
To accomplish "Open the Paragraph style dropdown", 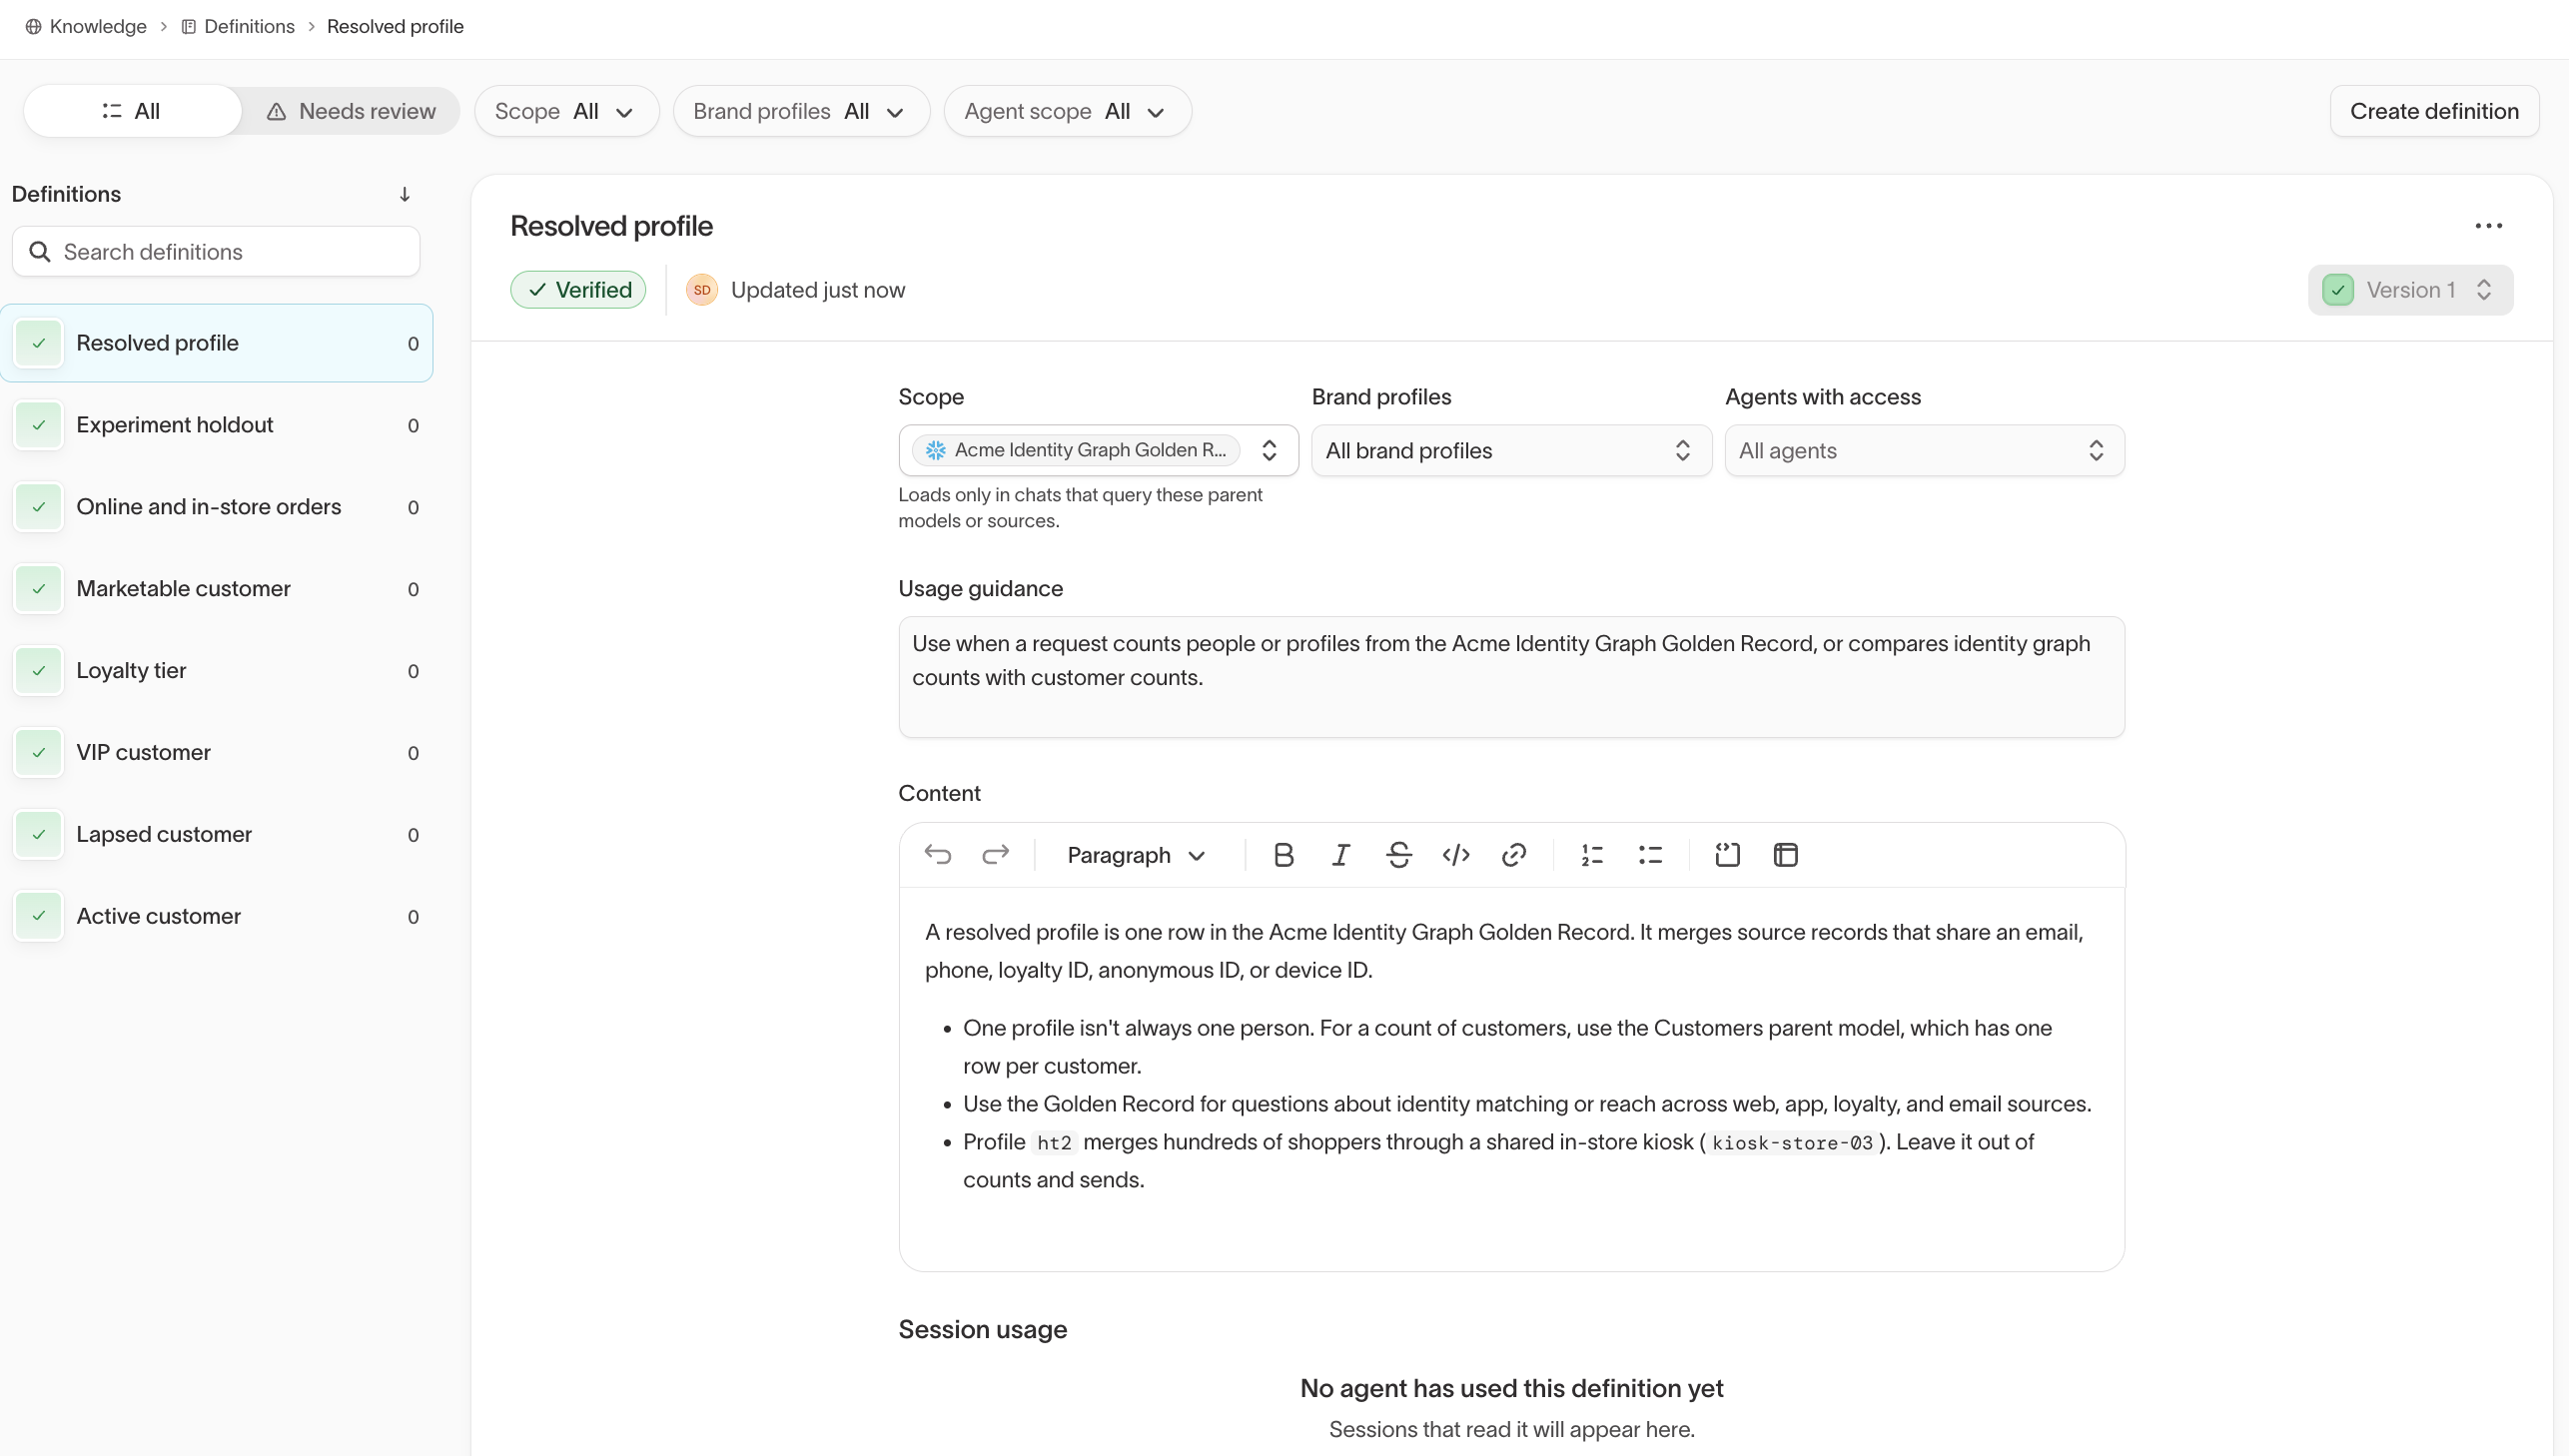I will point(1137,855).
